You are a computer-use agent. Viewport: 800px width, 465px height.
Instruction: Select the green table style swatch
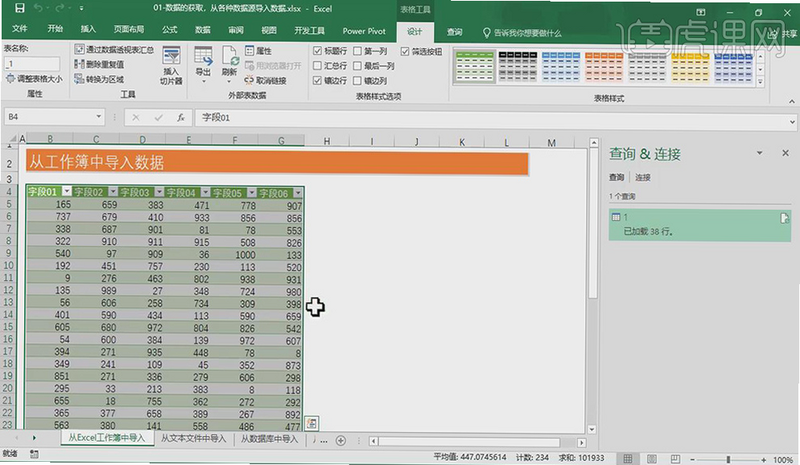[474, 66]
